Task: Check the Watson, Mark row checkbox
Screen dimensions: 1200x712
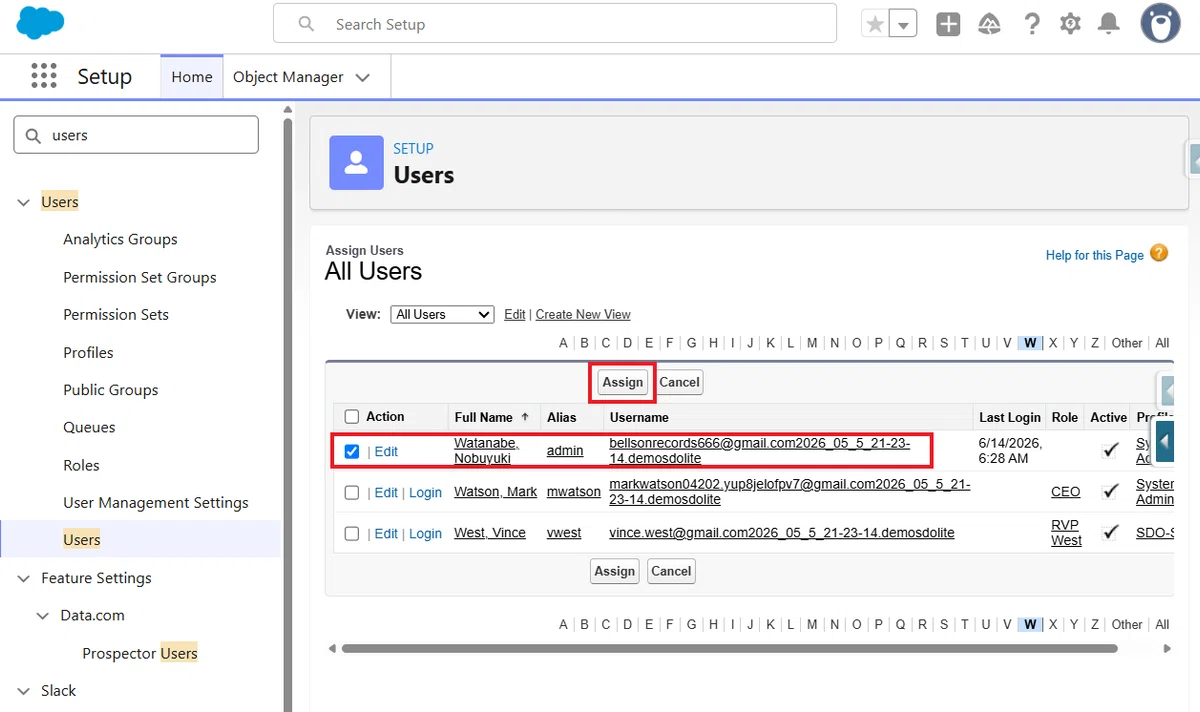Action: coord(351,492)
